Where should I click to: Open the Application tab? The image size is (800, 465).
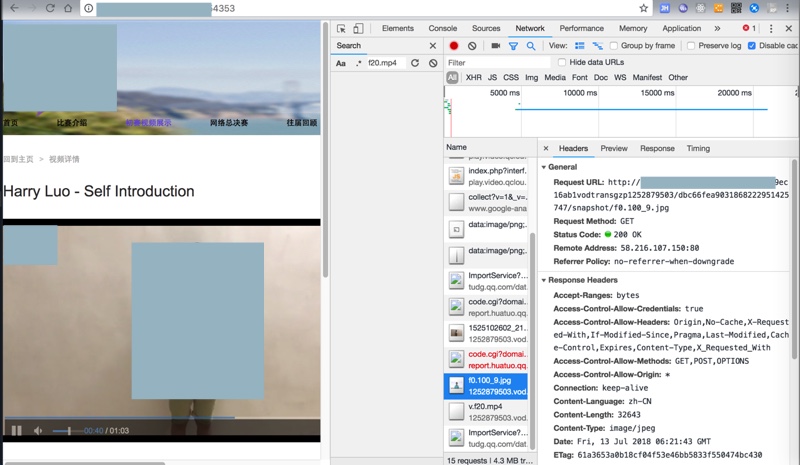point(681,28)
